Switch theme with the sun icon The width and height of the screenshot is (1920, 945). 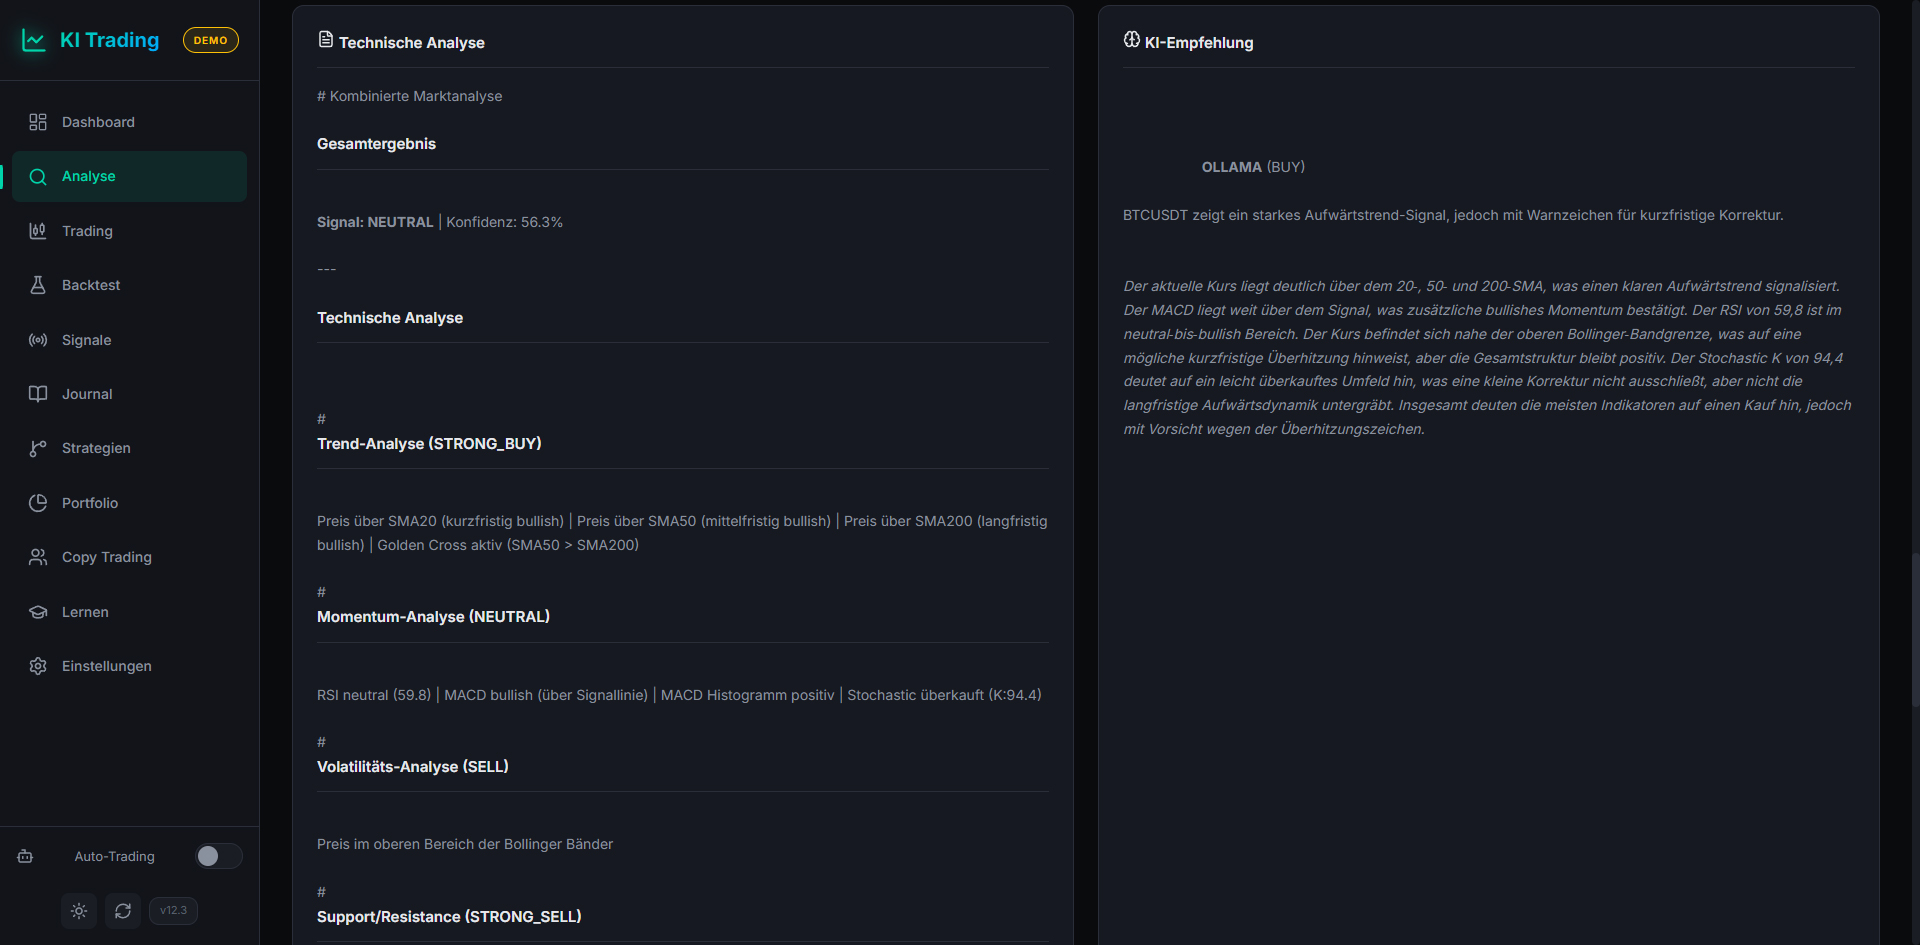tap(79, 911)
